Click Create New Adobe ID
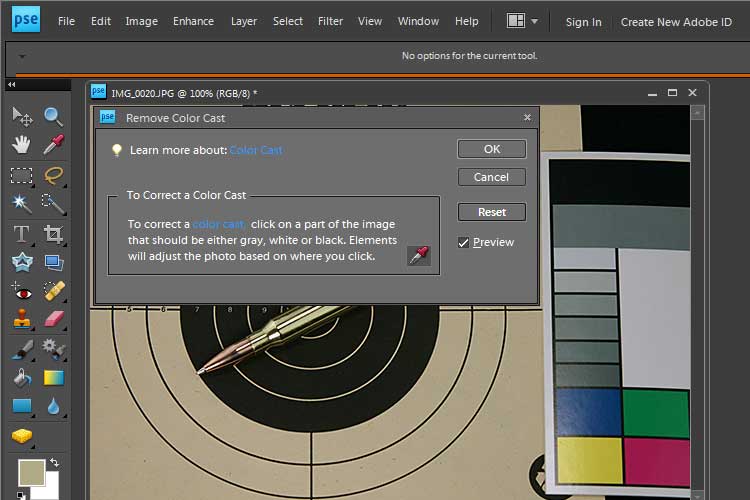This screenshot has width=750, height=500. point(676,22)
